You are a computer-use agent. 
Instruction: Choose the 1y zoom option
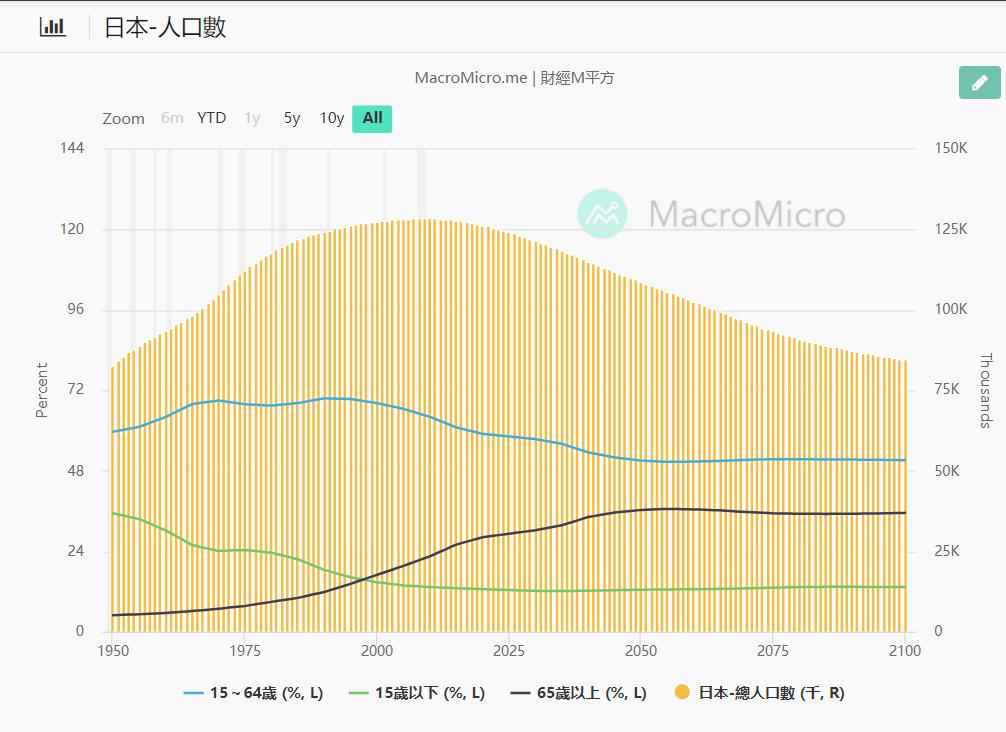(x=252, y=118)
